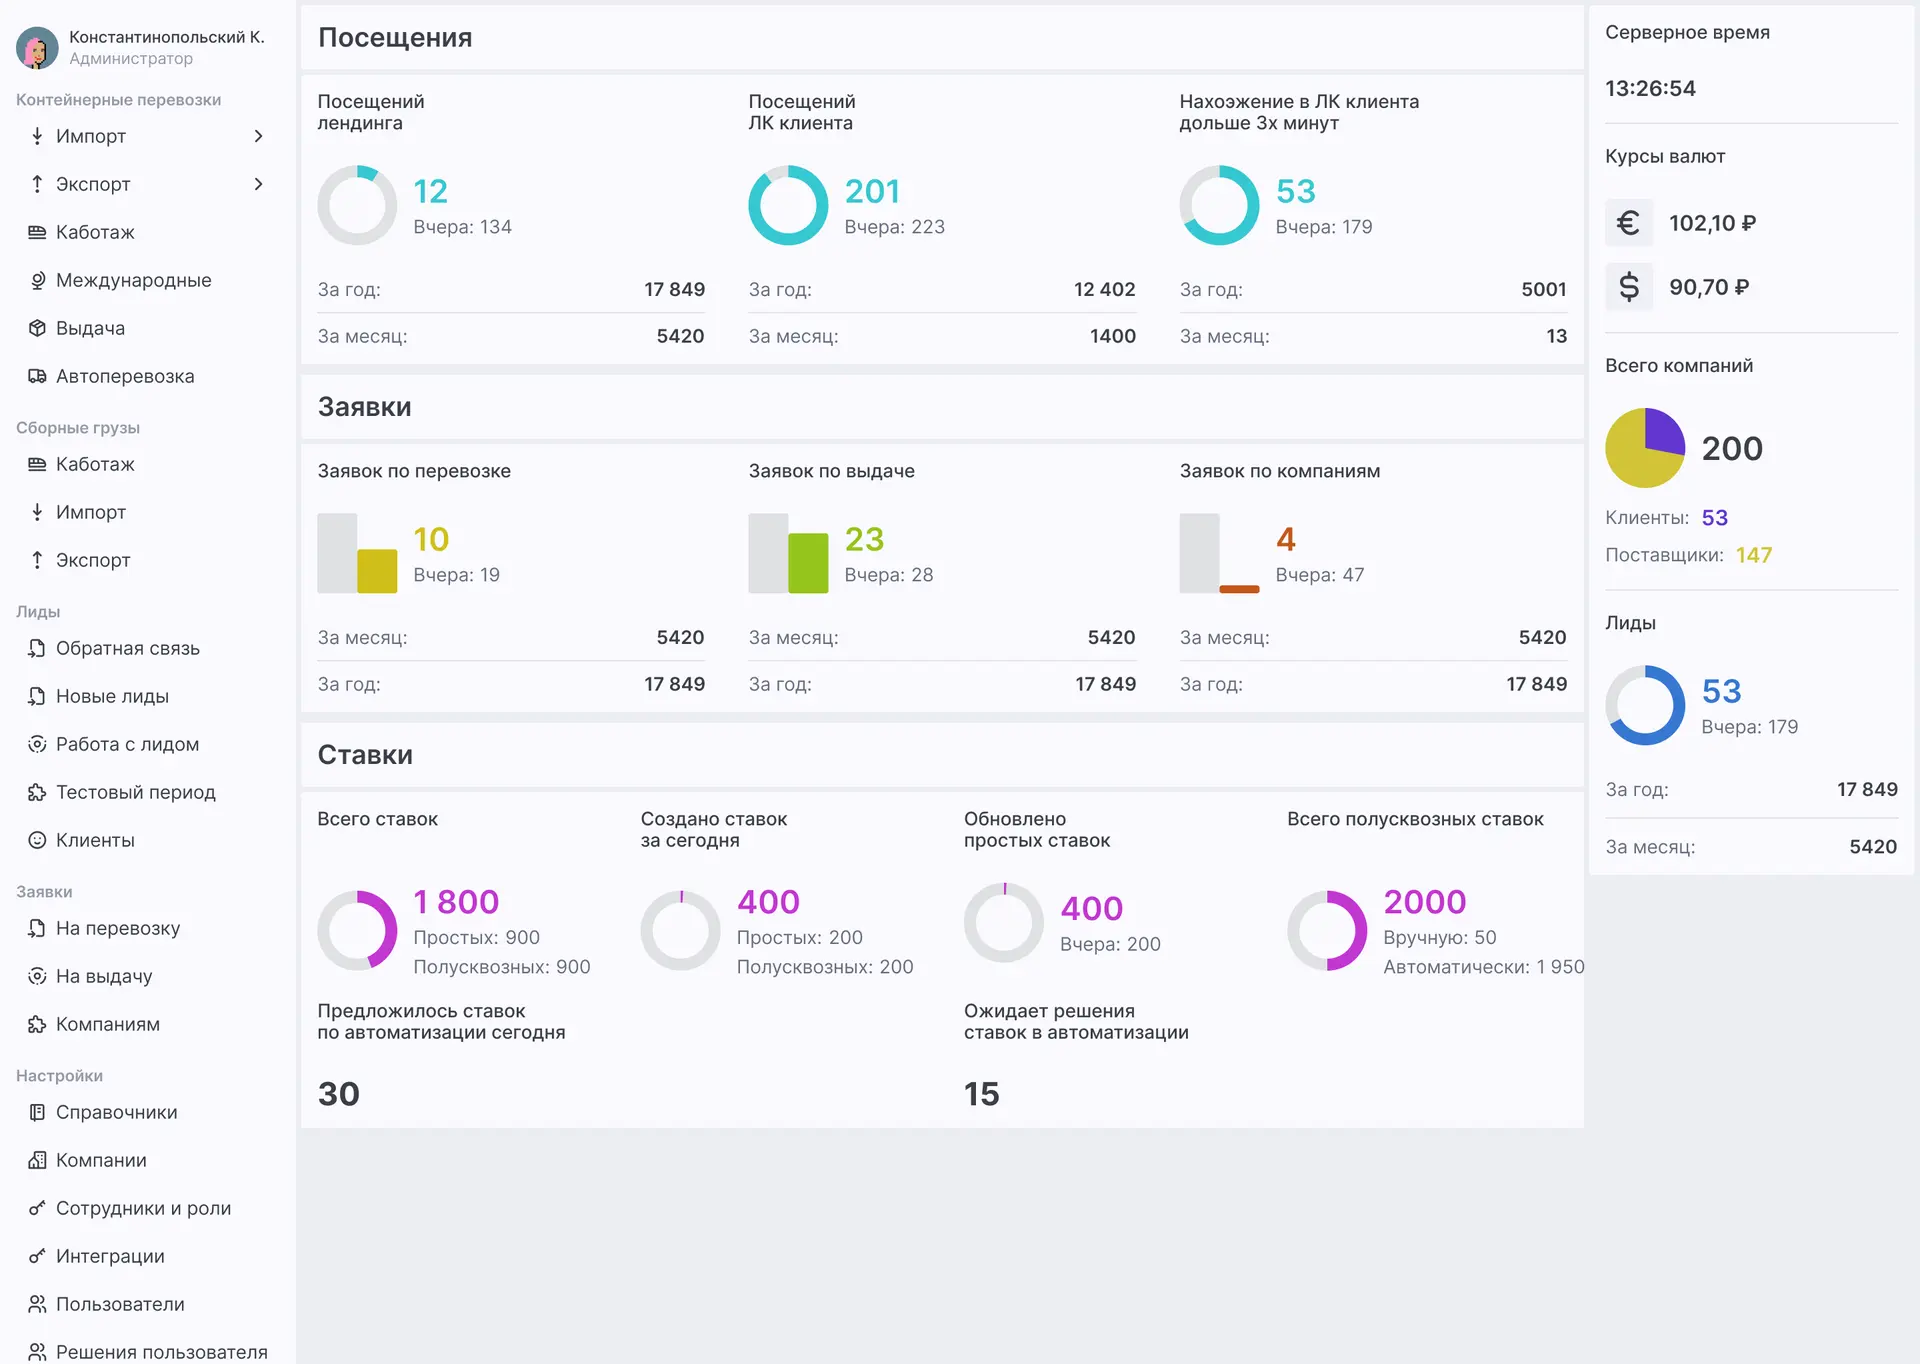Image resolution: width=1920 pixels, height=1364 pixels.
Task: Click the username Константинопольский К.
Action: pyautogui.click(x=167, y=37)
